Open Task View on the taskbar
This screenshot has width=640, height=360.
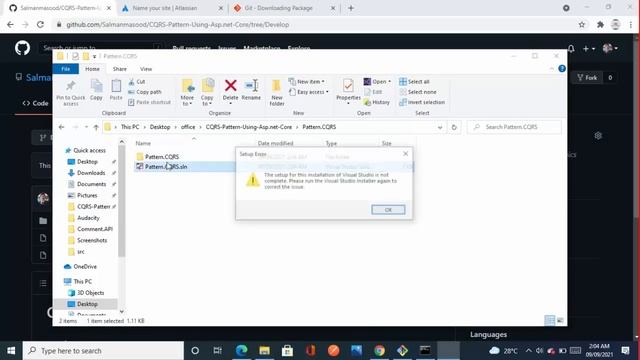(x=218, y=351)
